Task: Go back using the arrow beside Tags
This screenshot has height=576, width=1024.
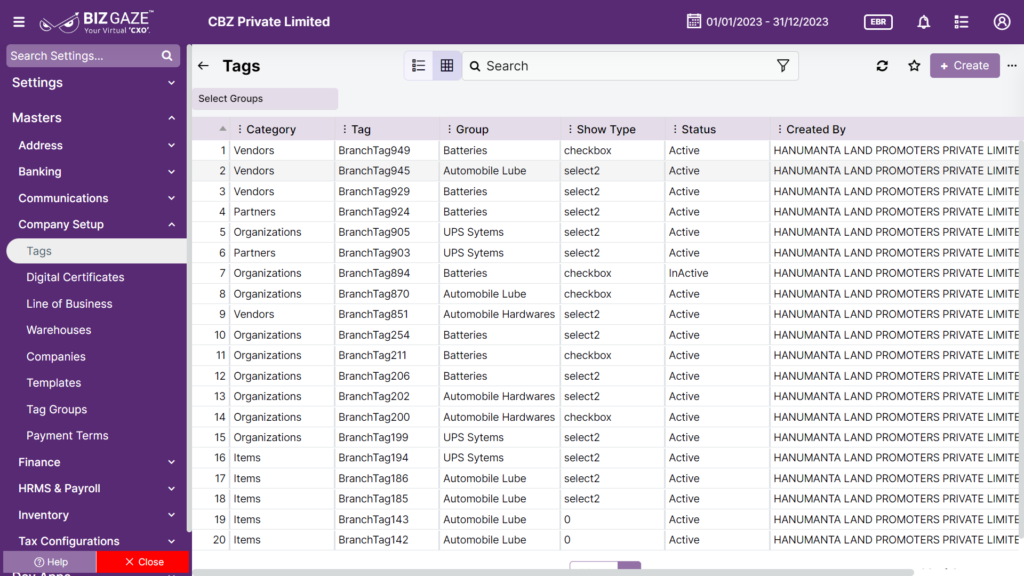Action: (203, 66)
